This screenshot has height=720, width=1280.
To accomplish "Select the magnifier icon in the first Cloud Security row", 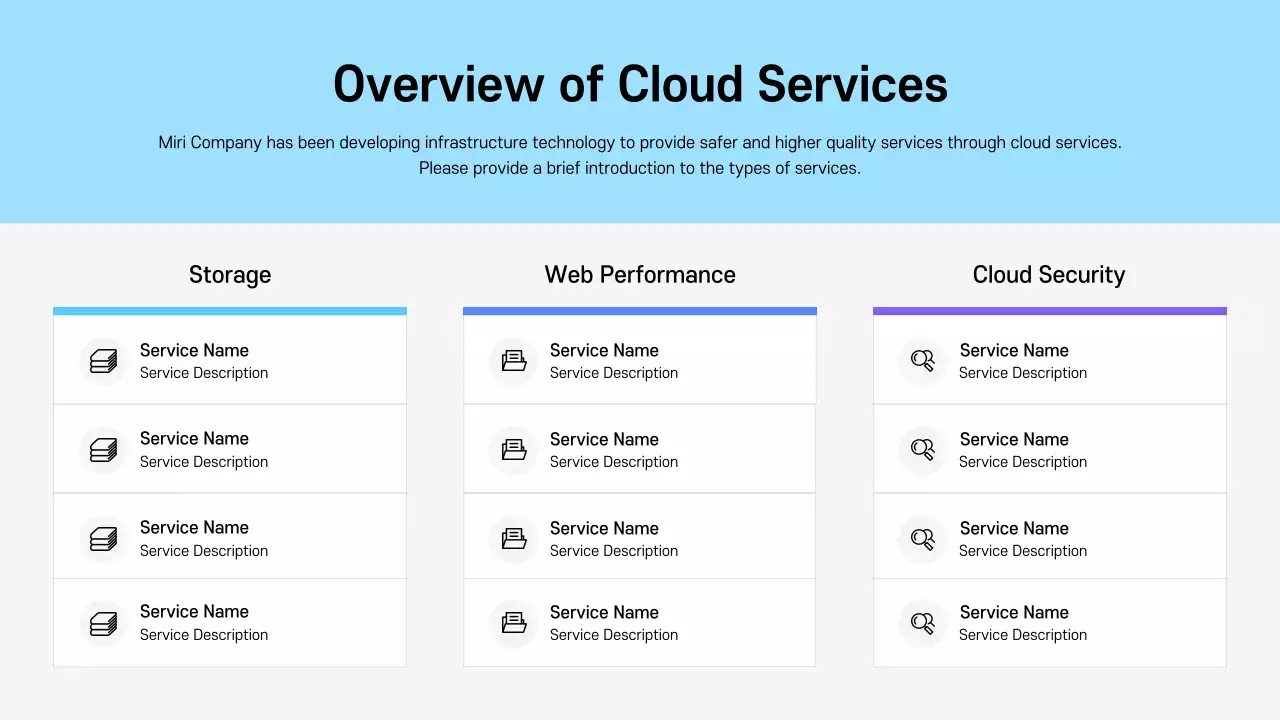I will (x=923, y=361).
